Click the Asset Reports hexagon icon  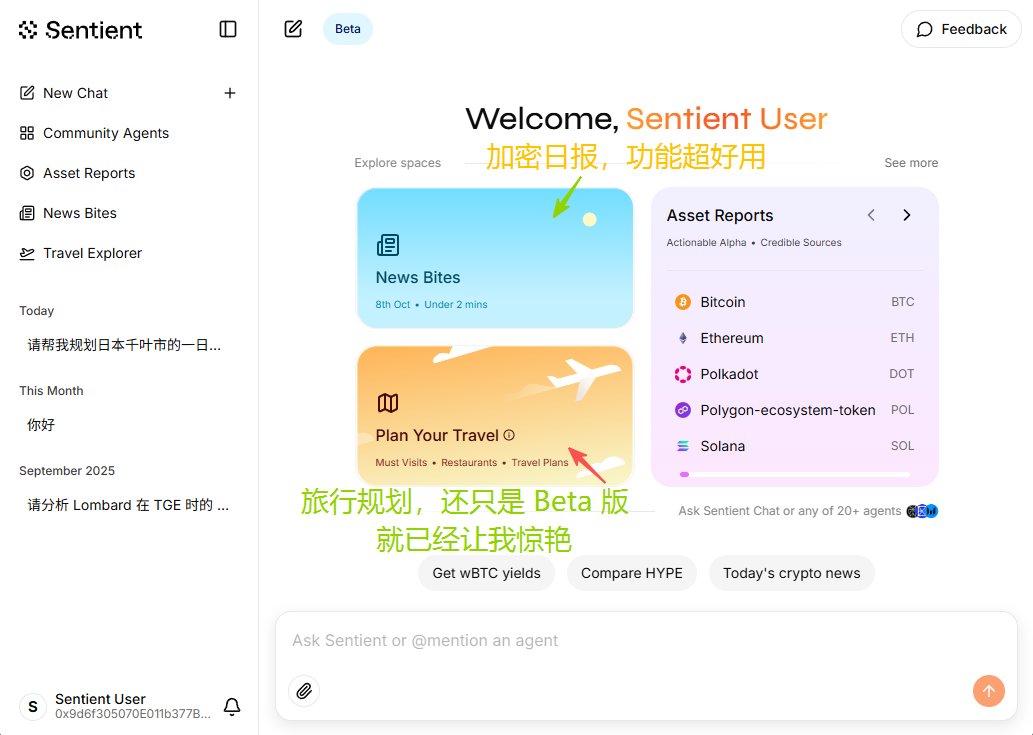(27, 173)
